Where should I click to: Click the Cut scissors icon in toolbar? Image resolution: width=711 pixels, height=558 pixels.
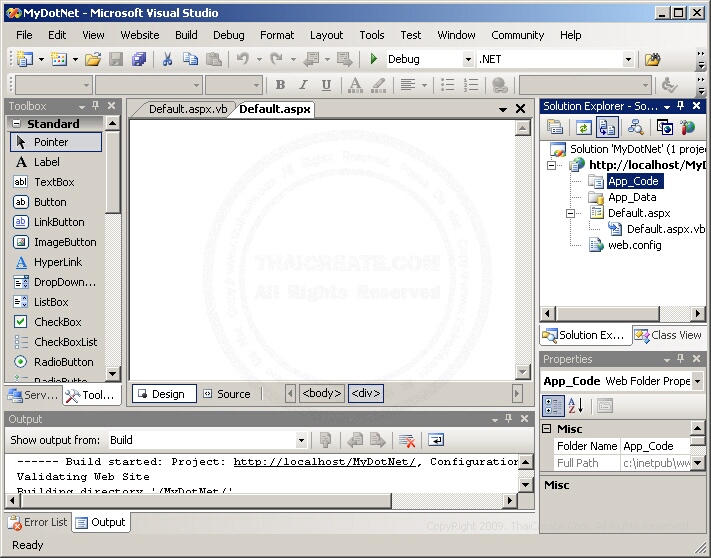coord(168,60)
